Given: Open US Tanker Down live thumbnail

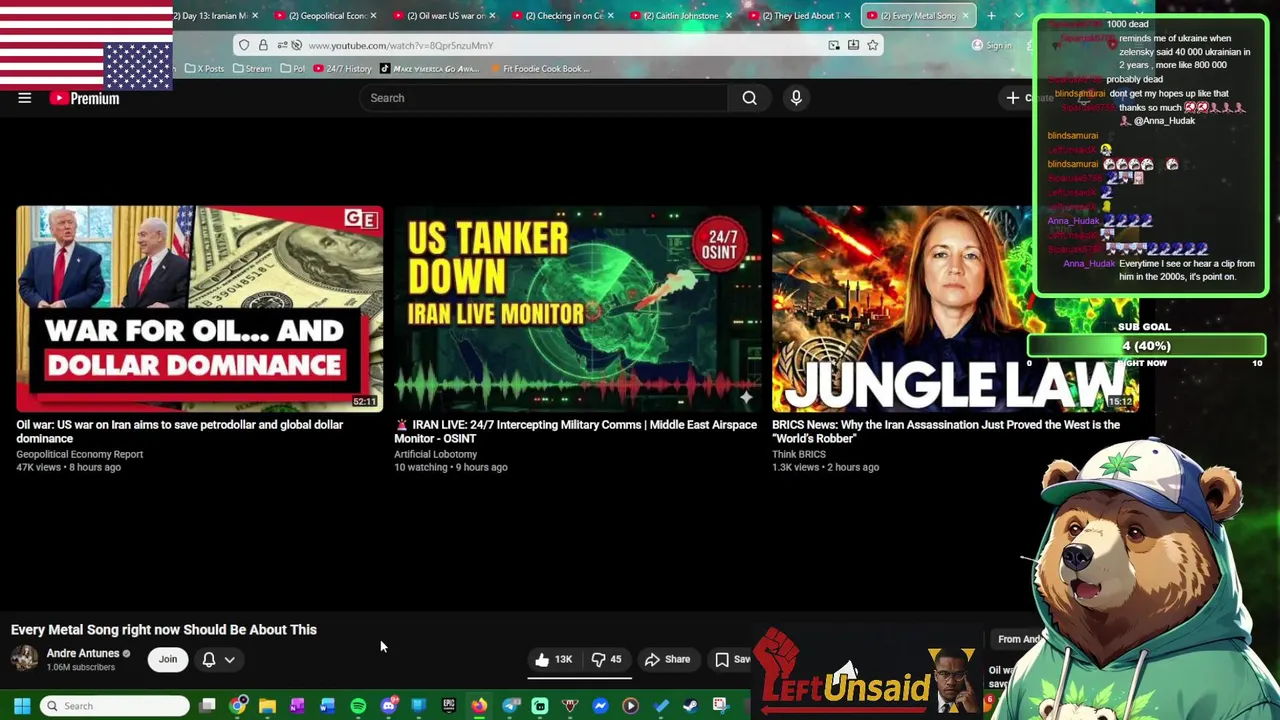Looking at the screenshot, I should point(577,309).
